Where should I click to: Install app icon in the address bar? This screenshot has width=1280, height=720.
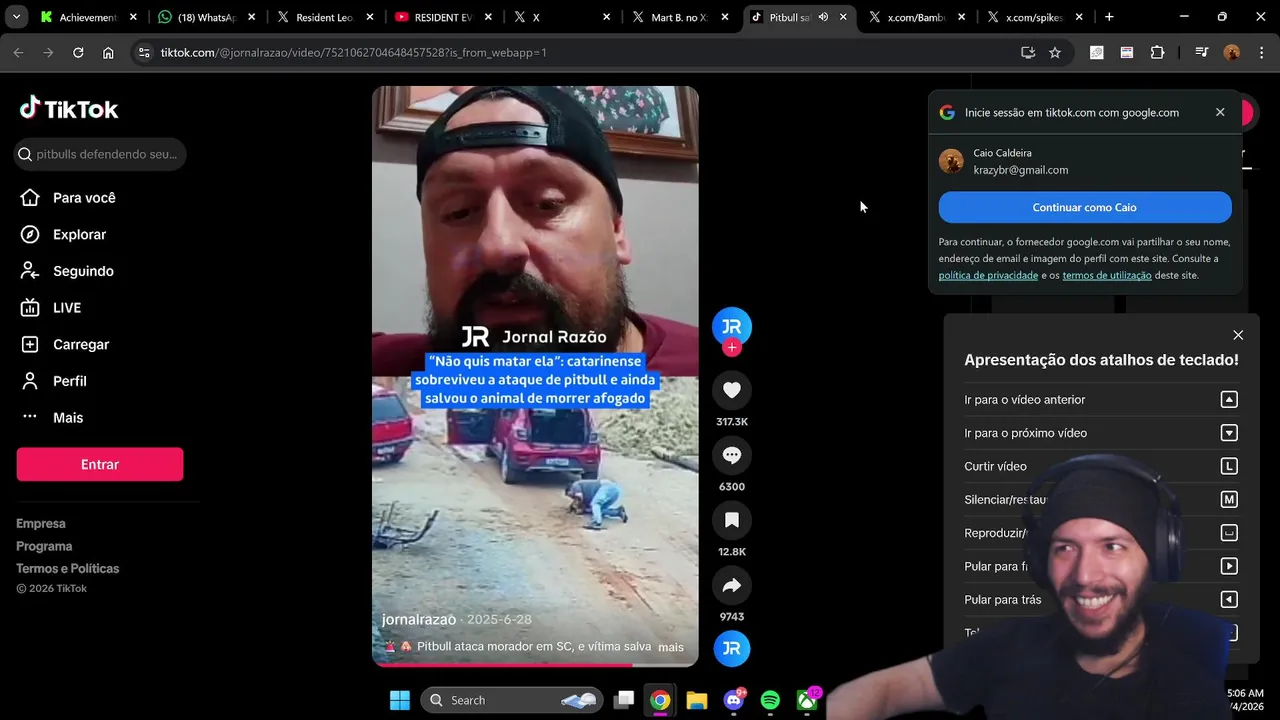1028,52
